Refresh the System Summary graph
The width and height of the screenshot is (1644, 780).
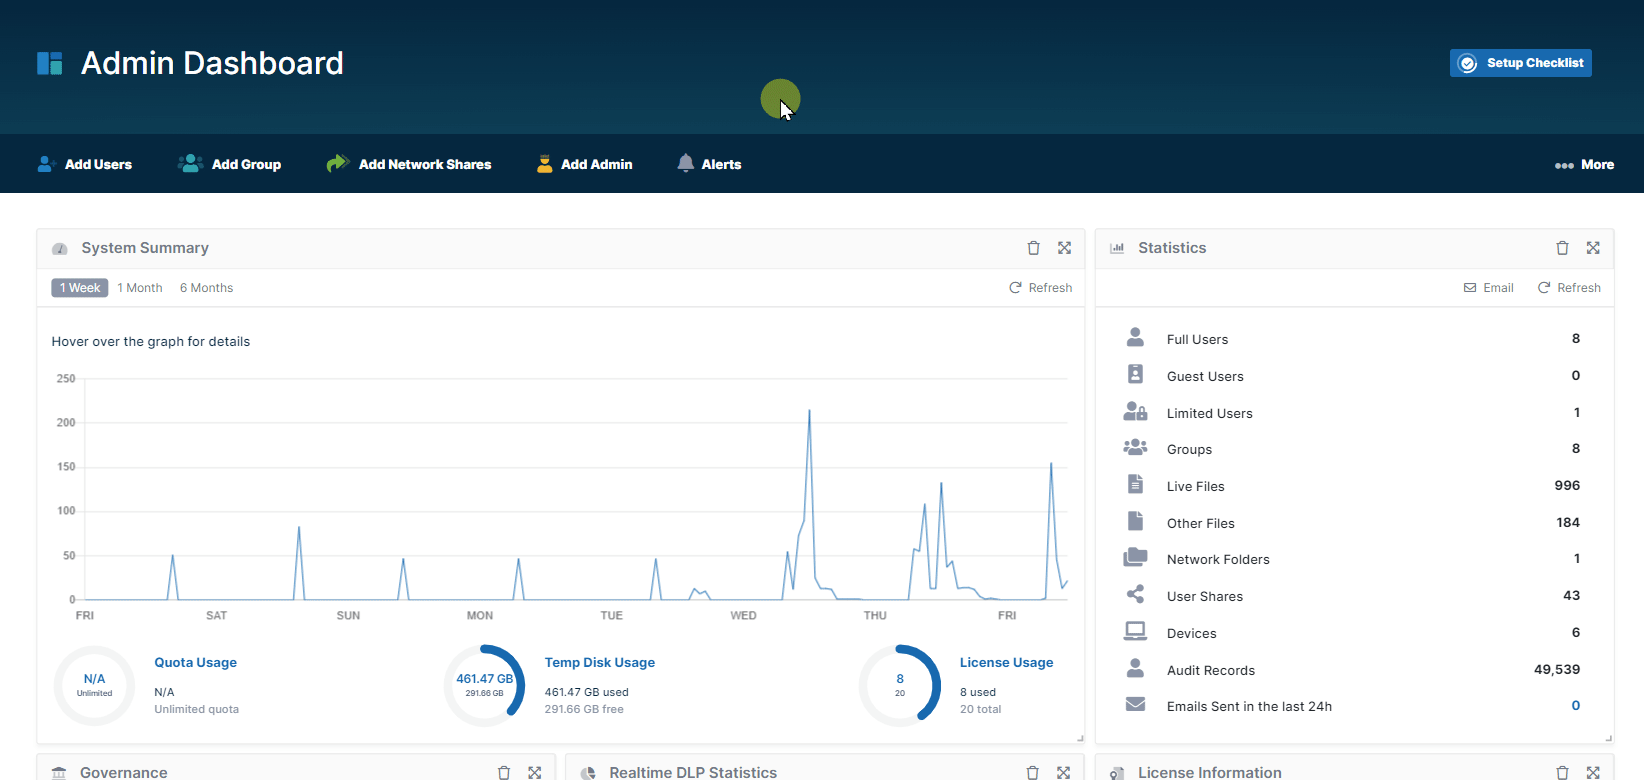click(1041, 288)
